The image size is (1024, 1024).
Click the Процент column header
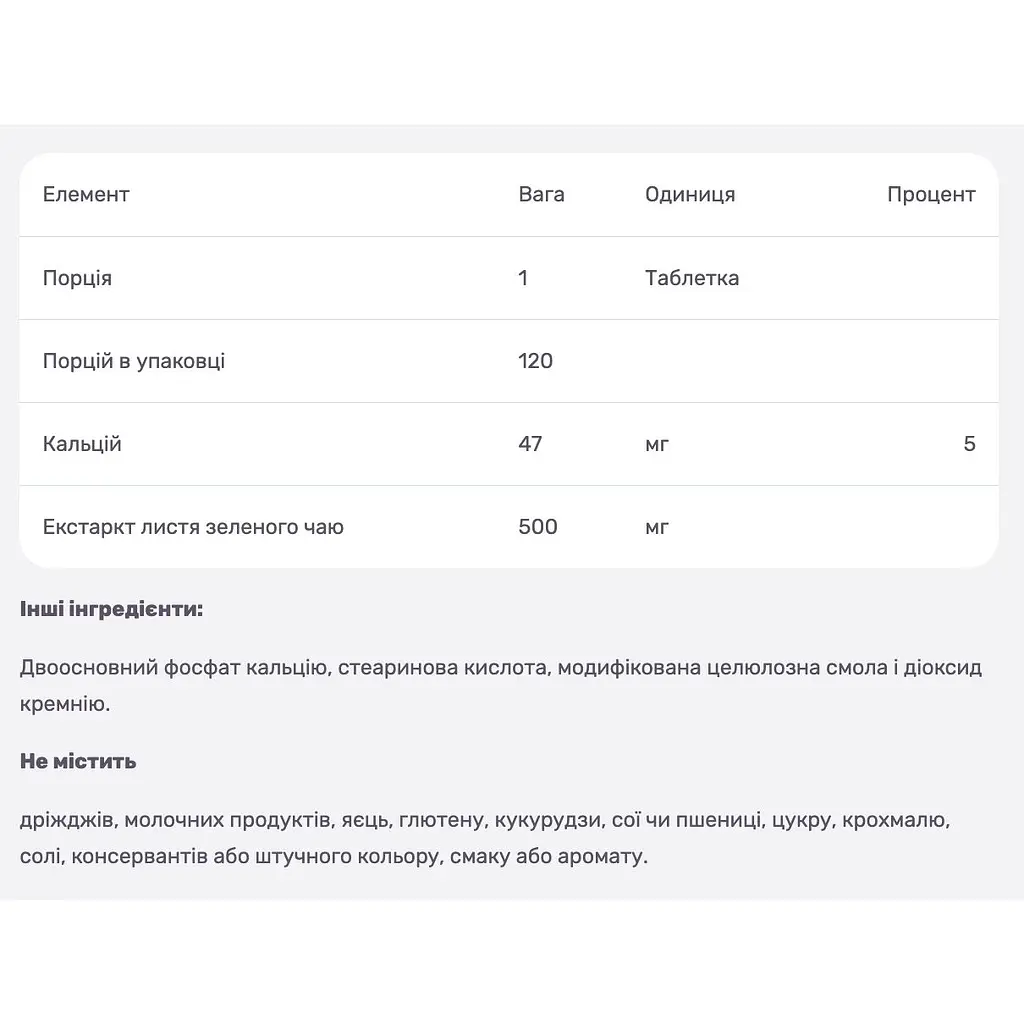click(931, 195)
